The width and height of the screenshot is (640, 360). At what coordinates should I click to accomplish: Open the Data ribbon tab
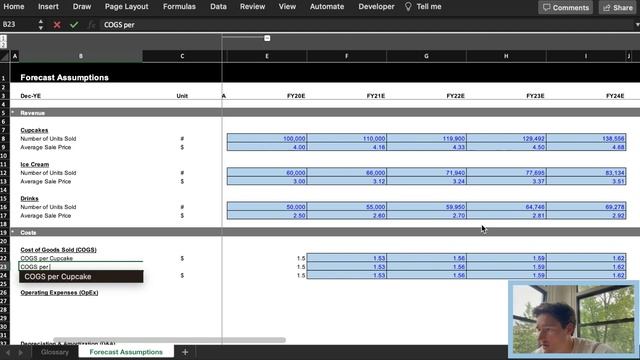(x=218, y=7)
